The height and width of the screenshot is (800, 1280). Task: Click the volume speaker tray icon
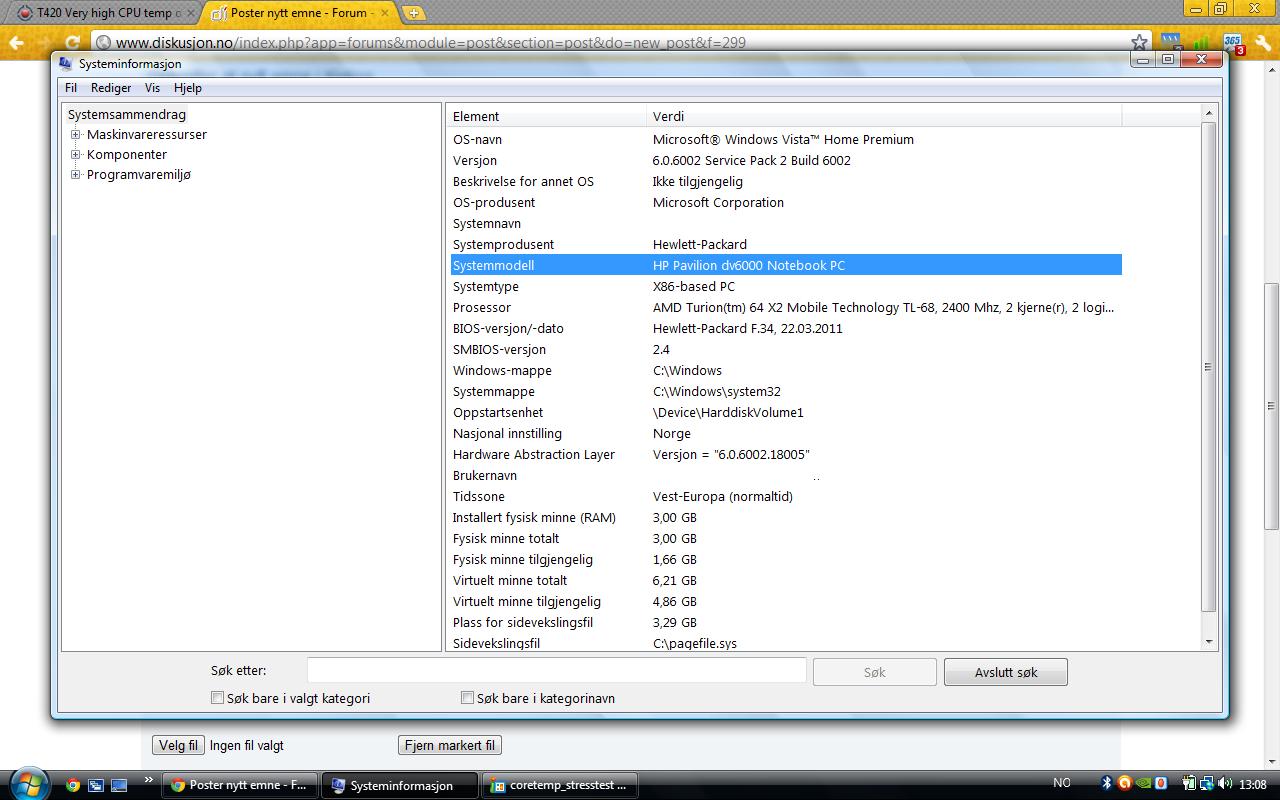[x=1225, y=784]
